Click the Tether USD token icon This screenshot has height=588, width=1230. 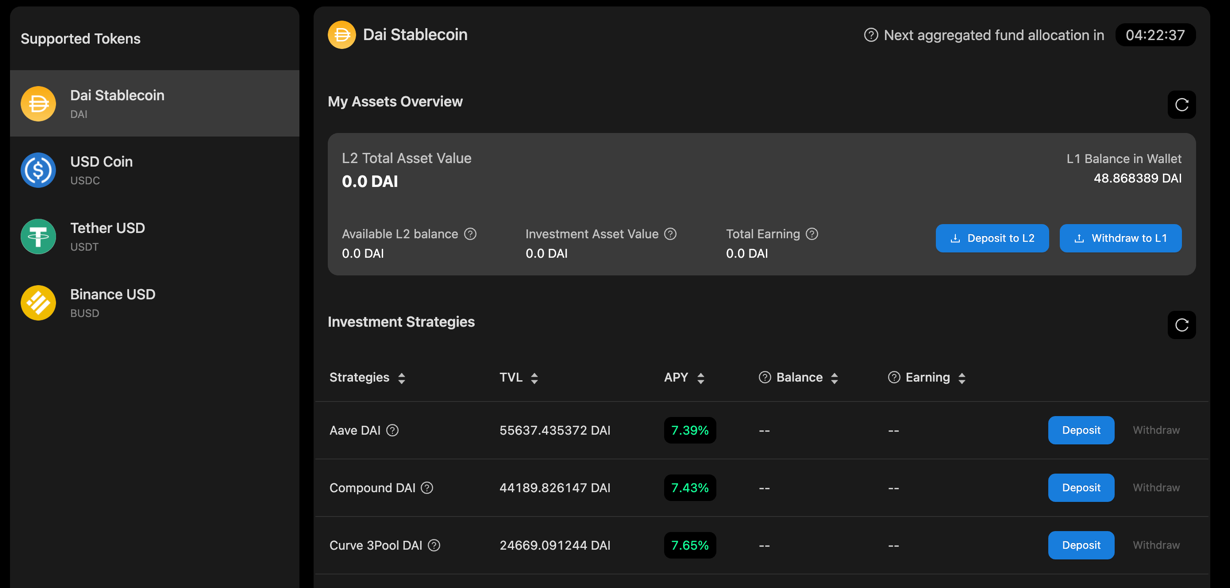click(x=39, y=237)
